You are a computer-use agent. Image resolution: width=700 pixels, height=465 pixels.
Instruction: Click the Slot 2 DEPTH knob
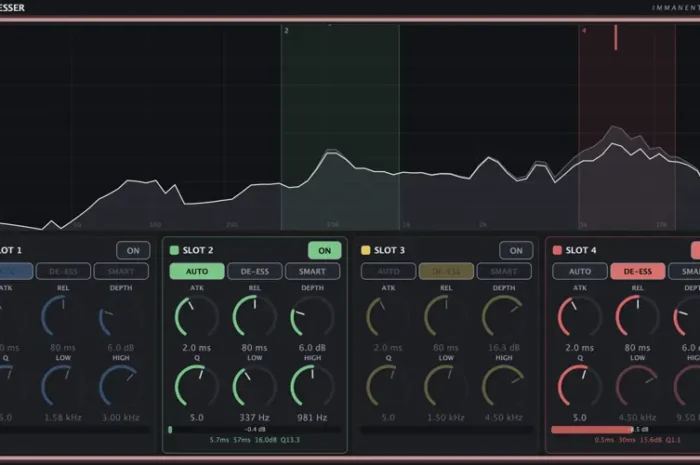(312, 317)
